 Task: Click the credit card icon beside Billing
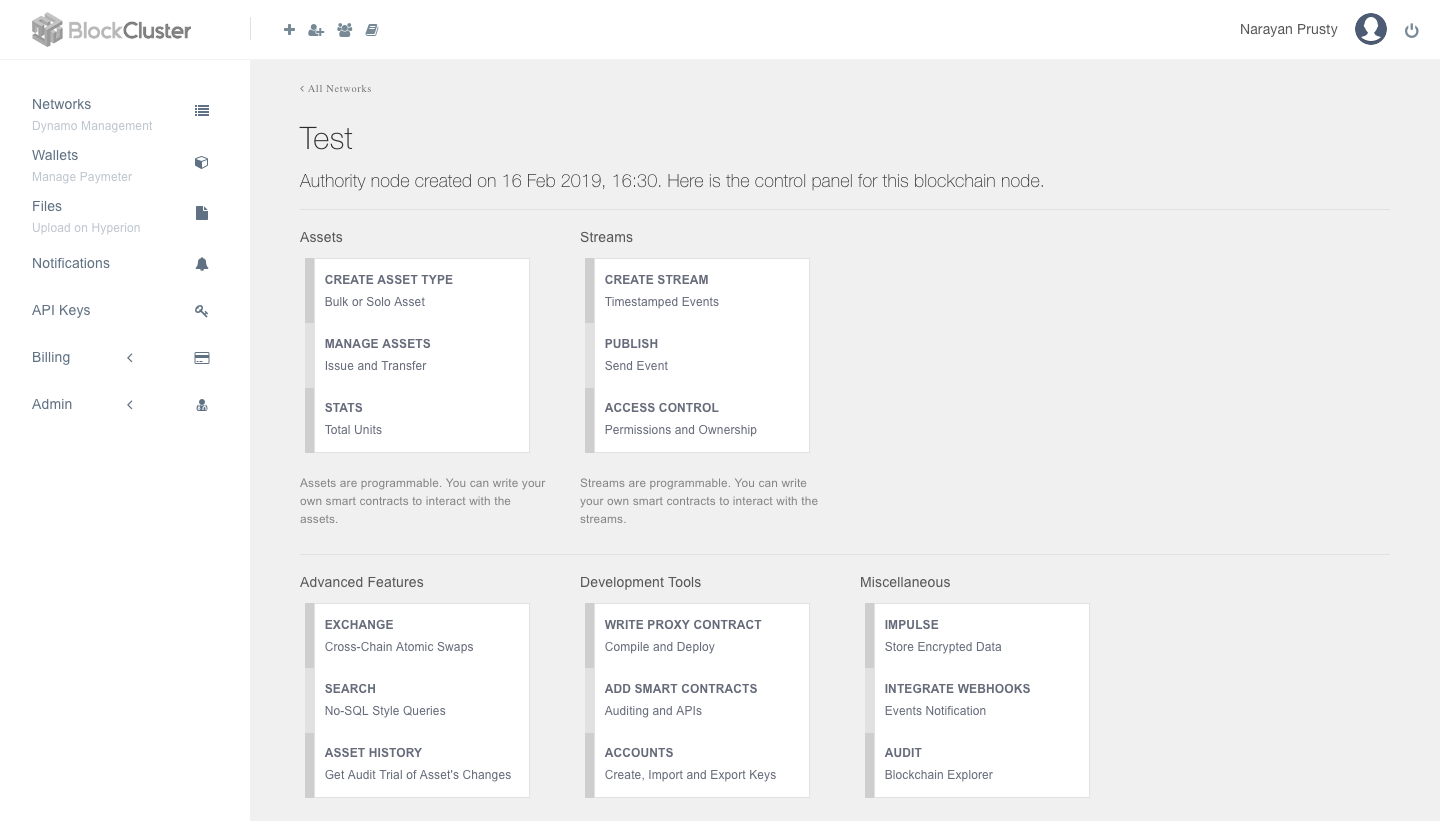coord(202,358)
